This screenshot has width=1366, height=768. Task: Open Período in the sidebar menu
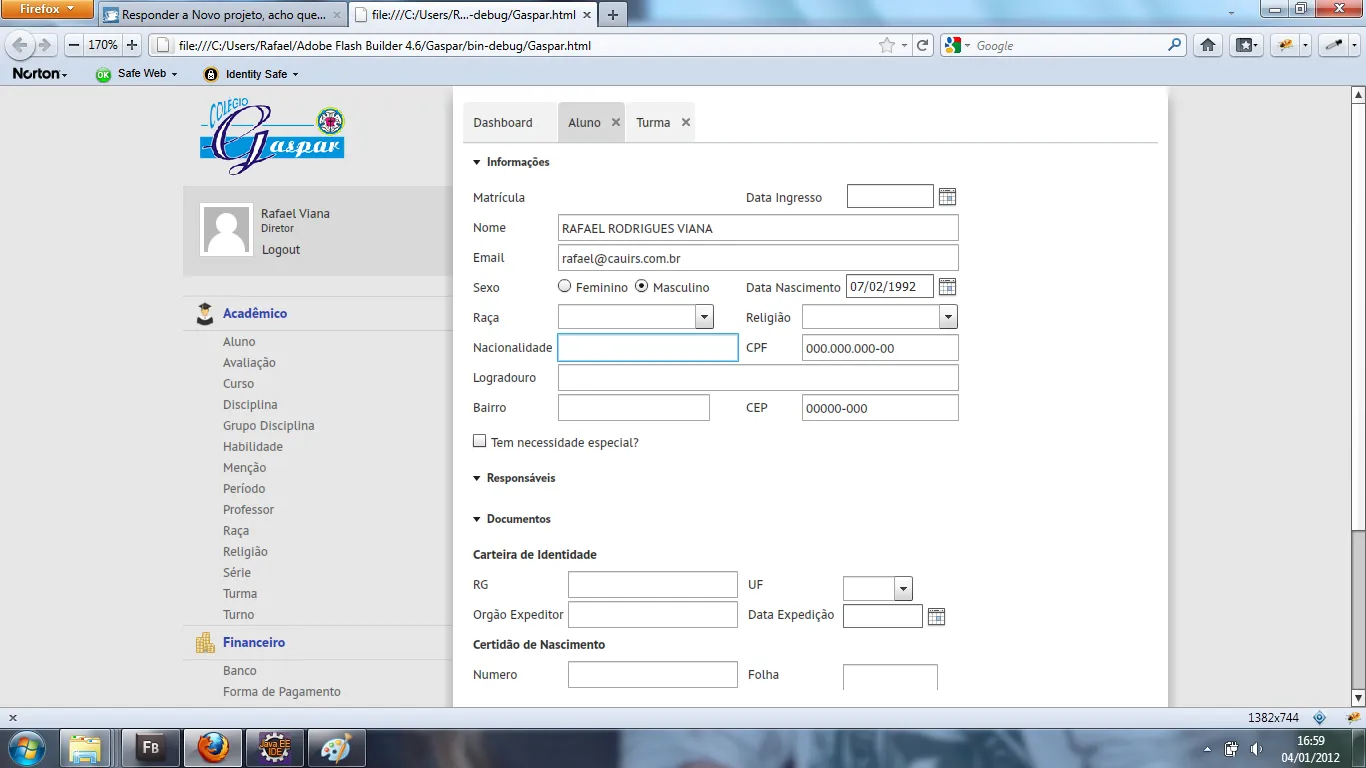244,489
